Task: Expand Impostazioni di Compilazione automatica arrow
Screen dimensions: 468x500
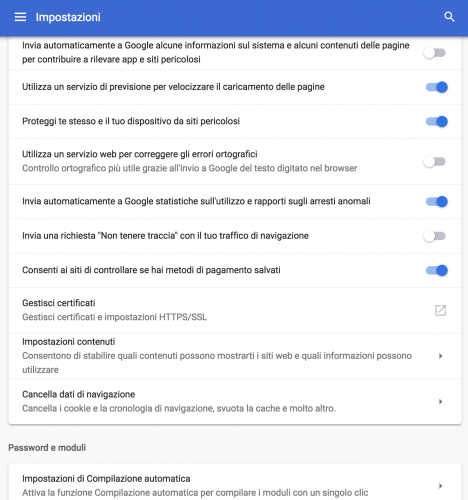Action: coord(440,486)
